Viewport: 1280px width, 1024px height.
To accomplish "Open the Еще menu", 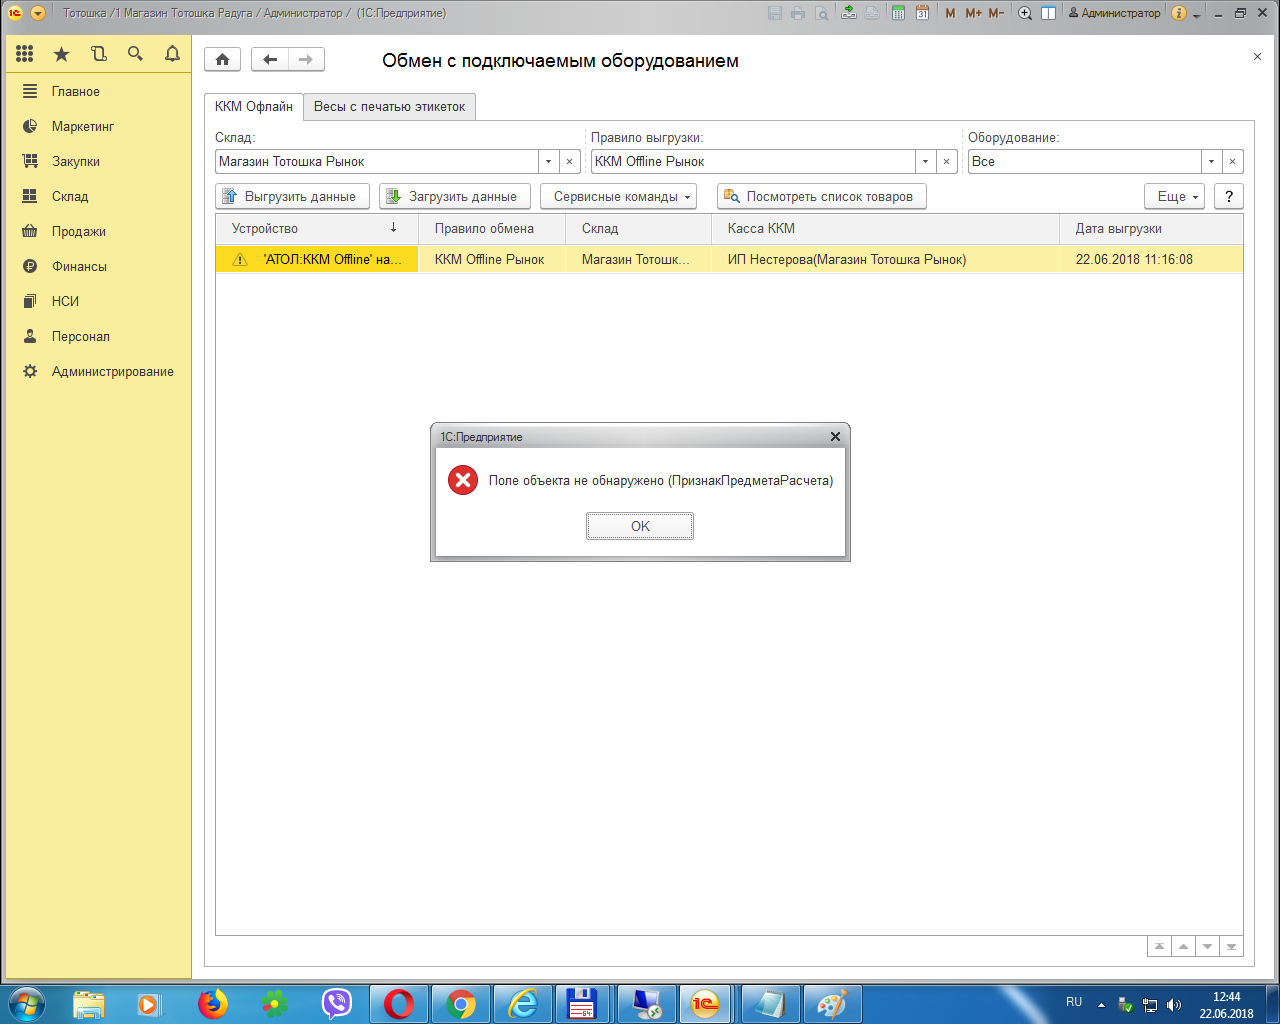I will click(x=1174, y=196).
